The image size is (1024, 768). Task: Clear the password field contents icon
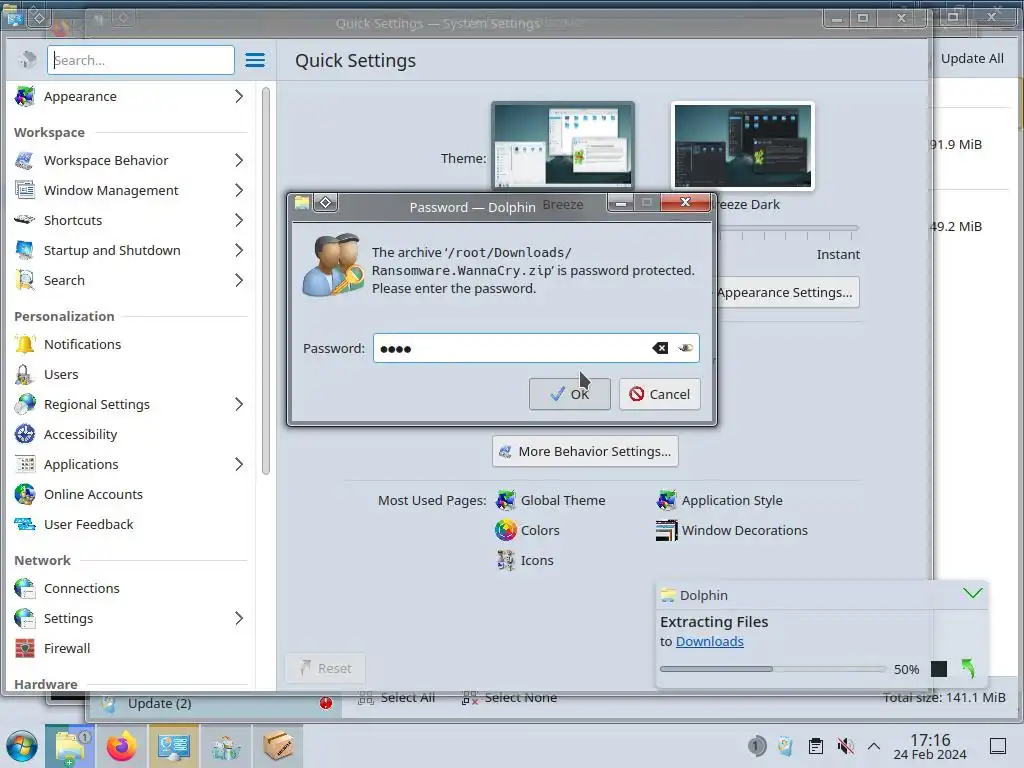660,348
